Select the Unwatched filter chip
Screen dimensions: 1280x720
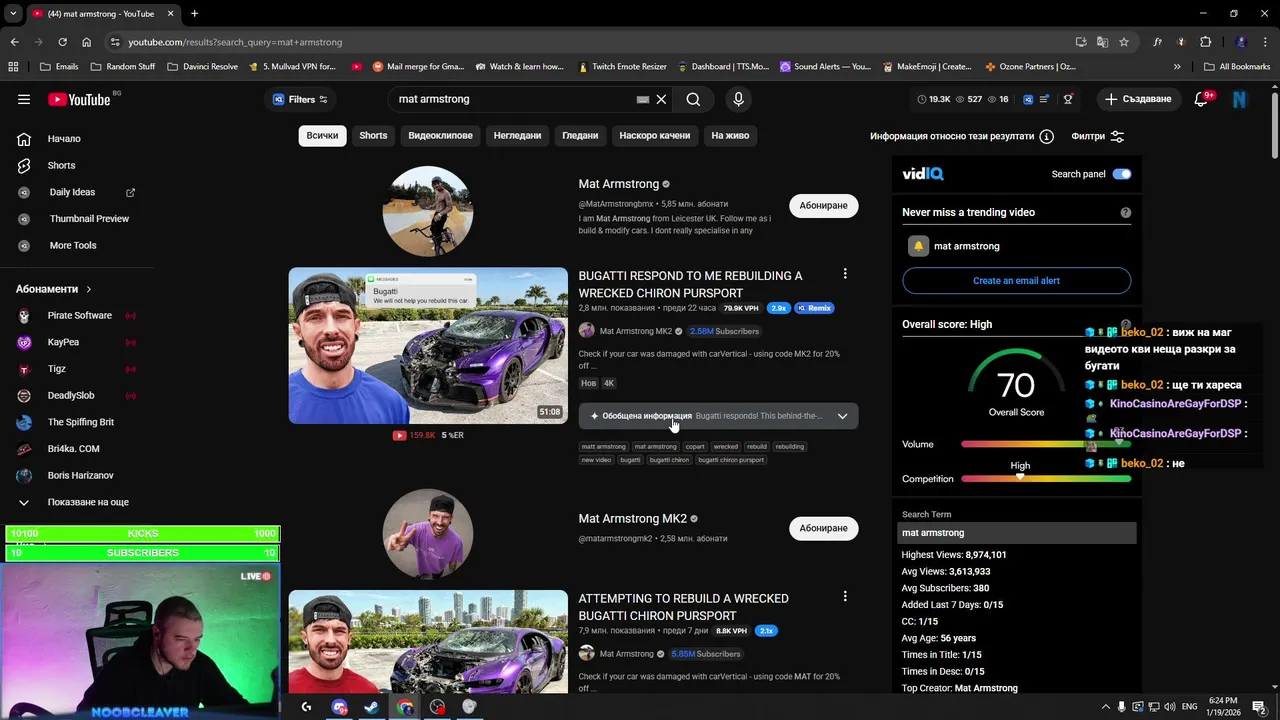517,135
